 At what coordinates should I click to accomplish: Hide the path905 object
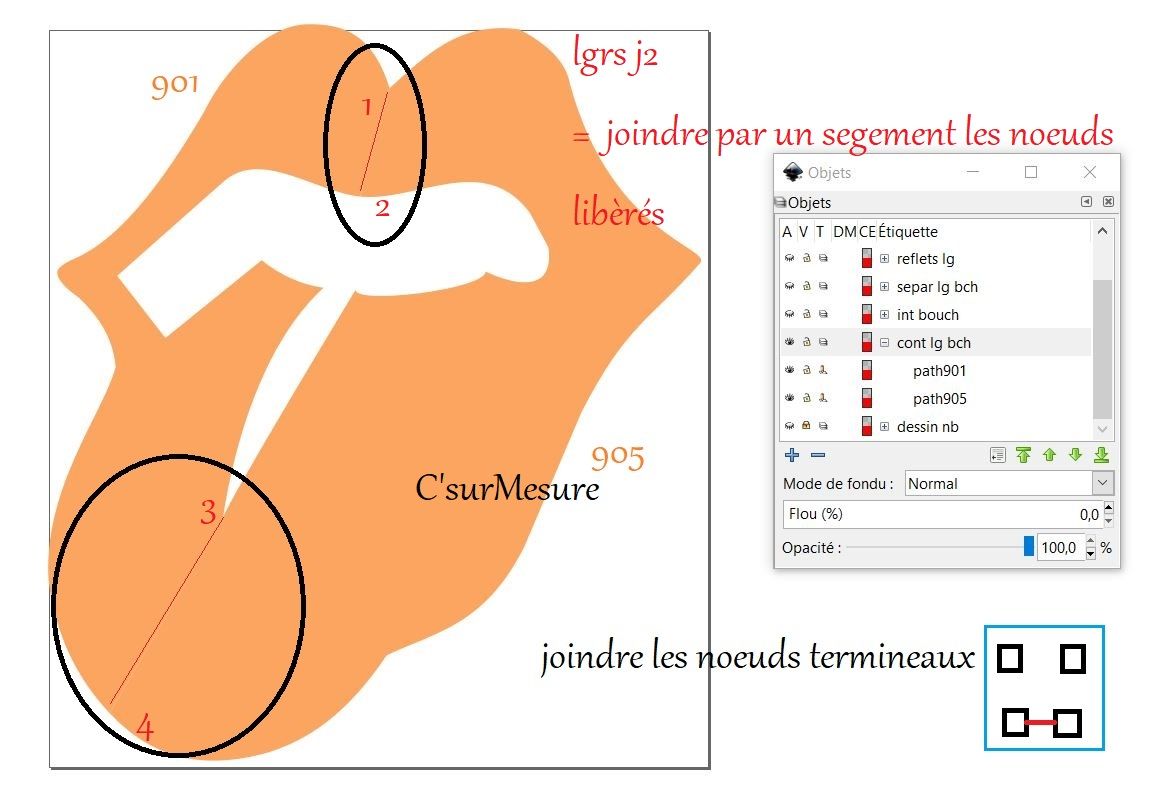(x=790, y=398)
